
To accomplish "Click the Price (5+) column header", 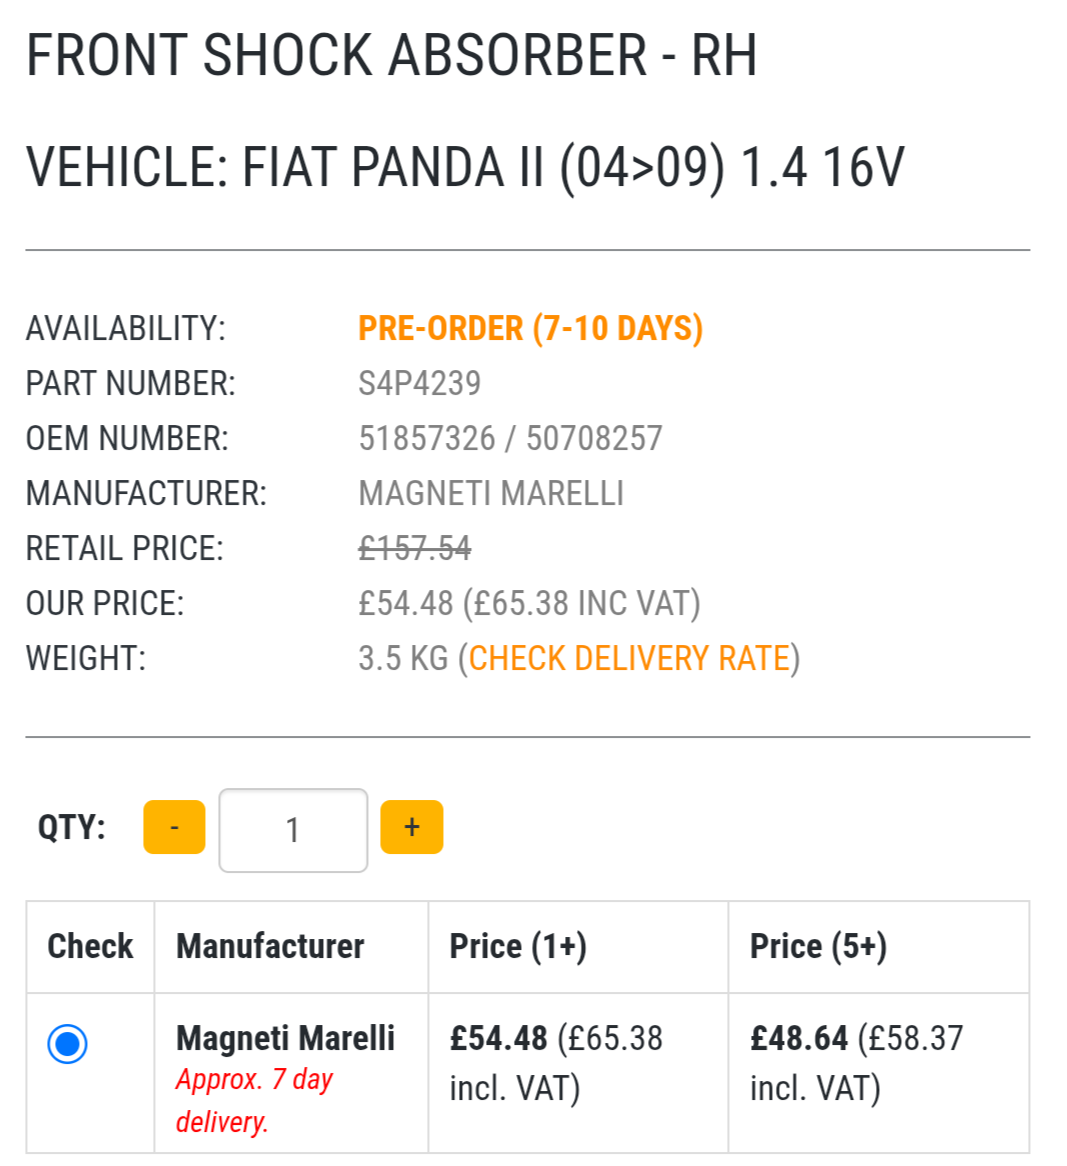I will [818, 946].
